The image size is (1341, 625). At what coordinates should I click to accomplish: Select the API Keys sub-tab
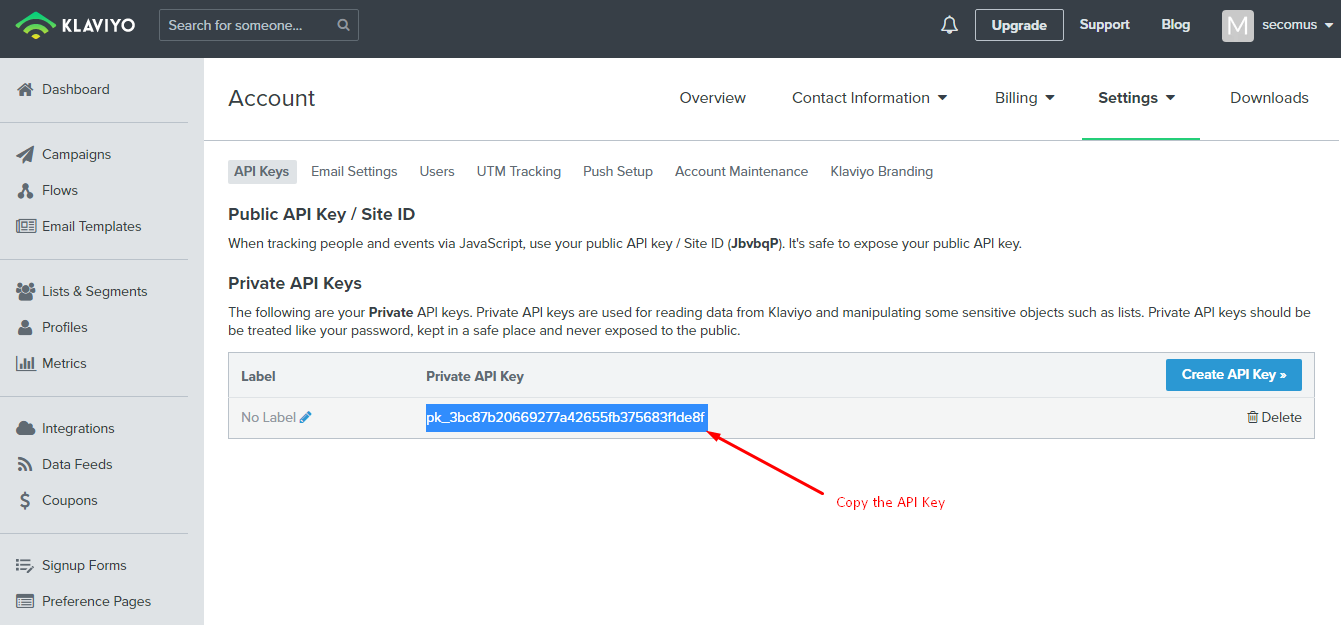coord(262,172)
